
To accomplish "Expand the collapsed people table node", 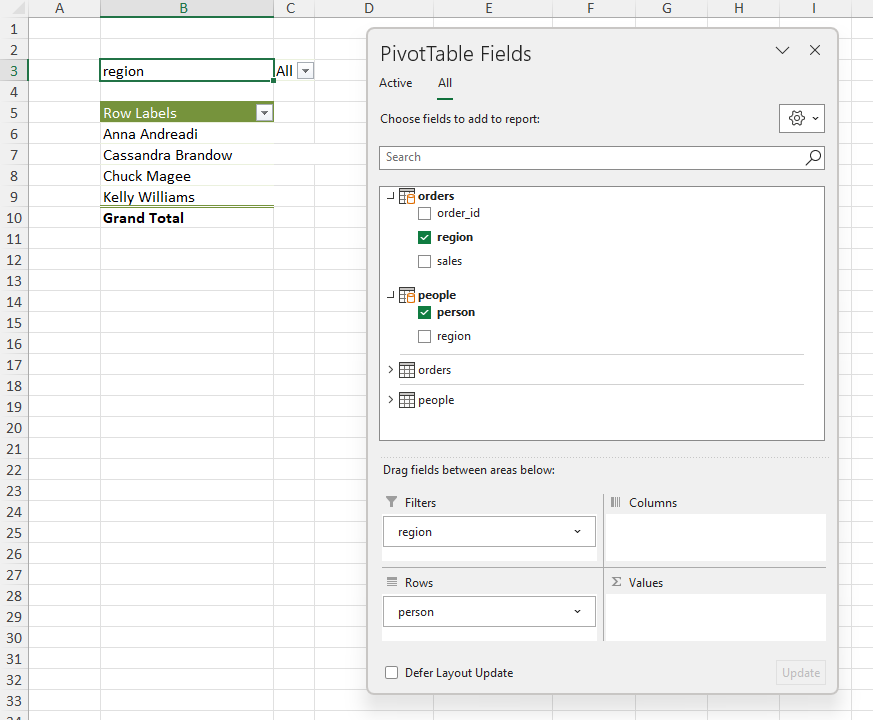I will tap(390, 400).
